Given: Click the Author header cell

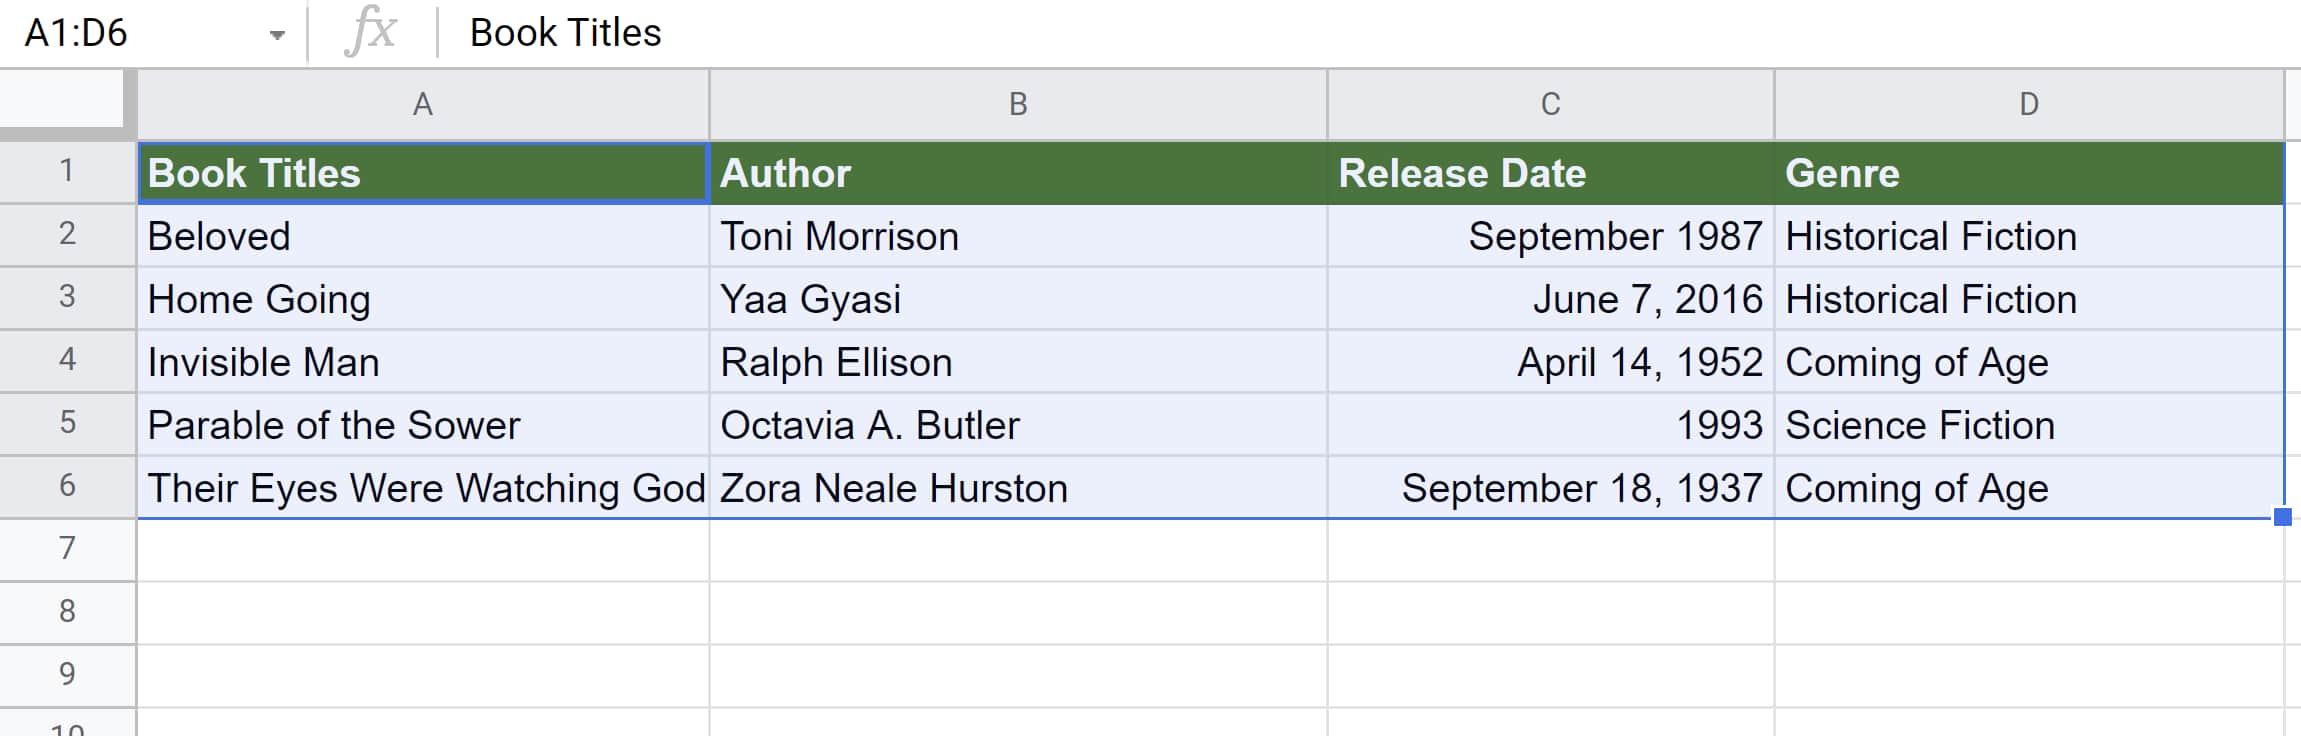Looking at the screenshot, I should (1018, 173).
